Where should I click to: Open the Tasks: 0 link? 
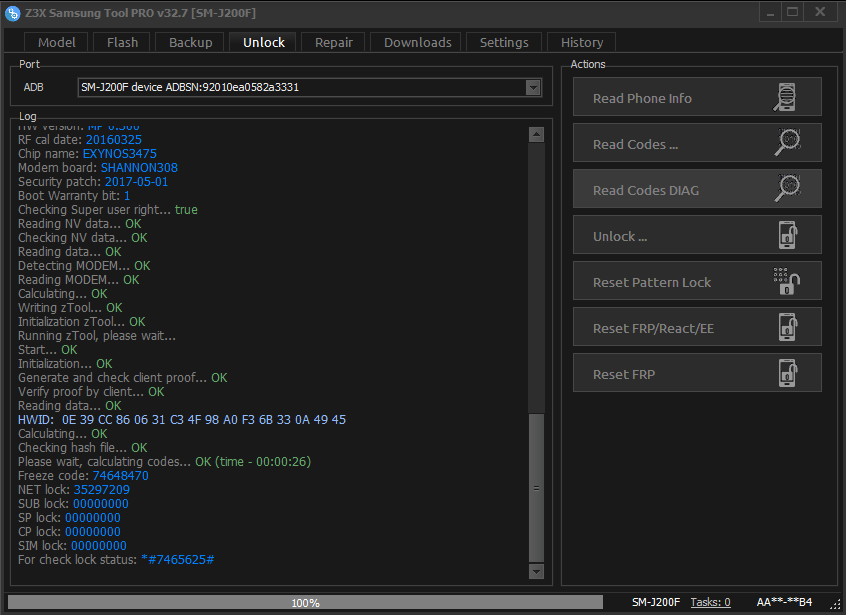coord(710,602)
